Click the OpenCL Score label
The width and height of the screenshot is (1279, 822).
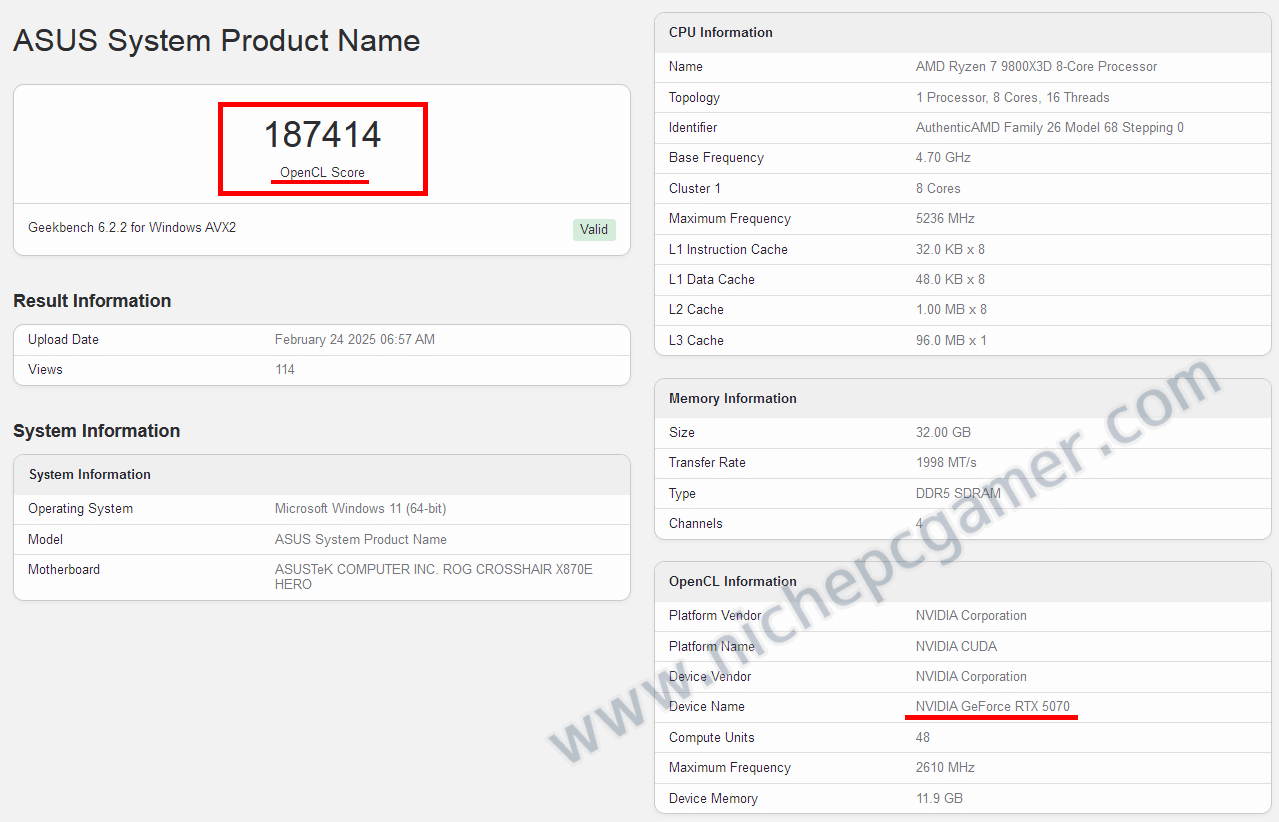click(x=322, y=172)
